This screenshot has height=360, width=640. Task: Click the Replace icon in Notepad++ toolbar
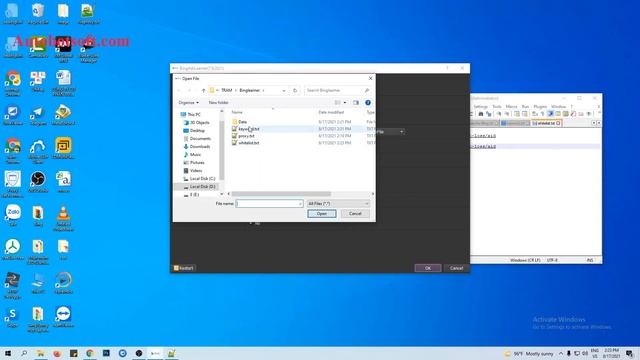[x=489, y=114]
